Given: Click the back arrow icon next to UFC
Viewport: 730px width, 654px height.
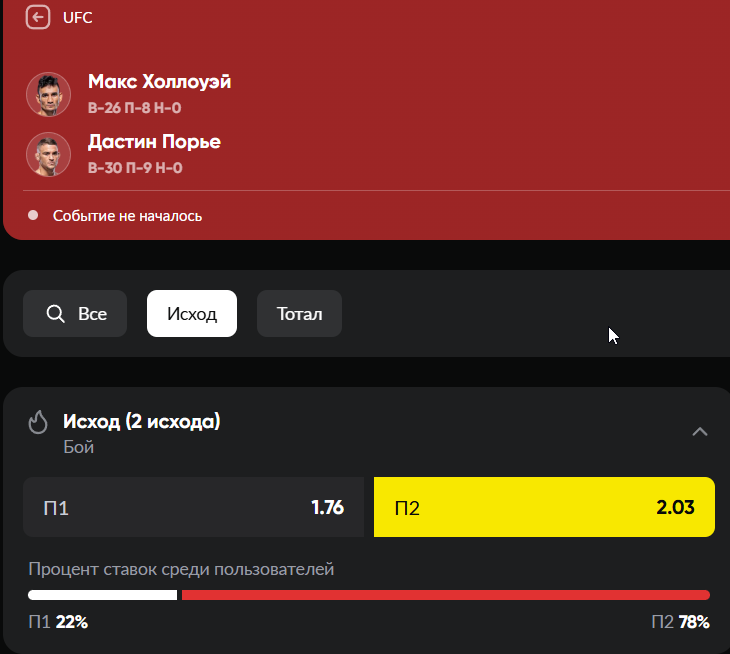Looking at the screenshot, I should 38,18.
